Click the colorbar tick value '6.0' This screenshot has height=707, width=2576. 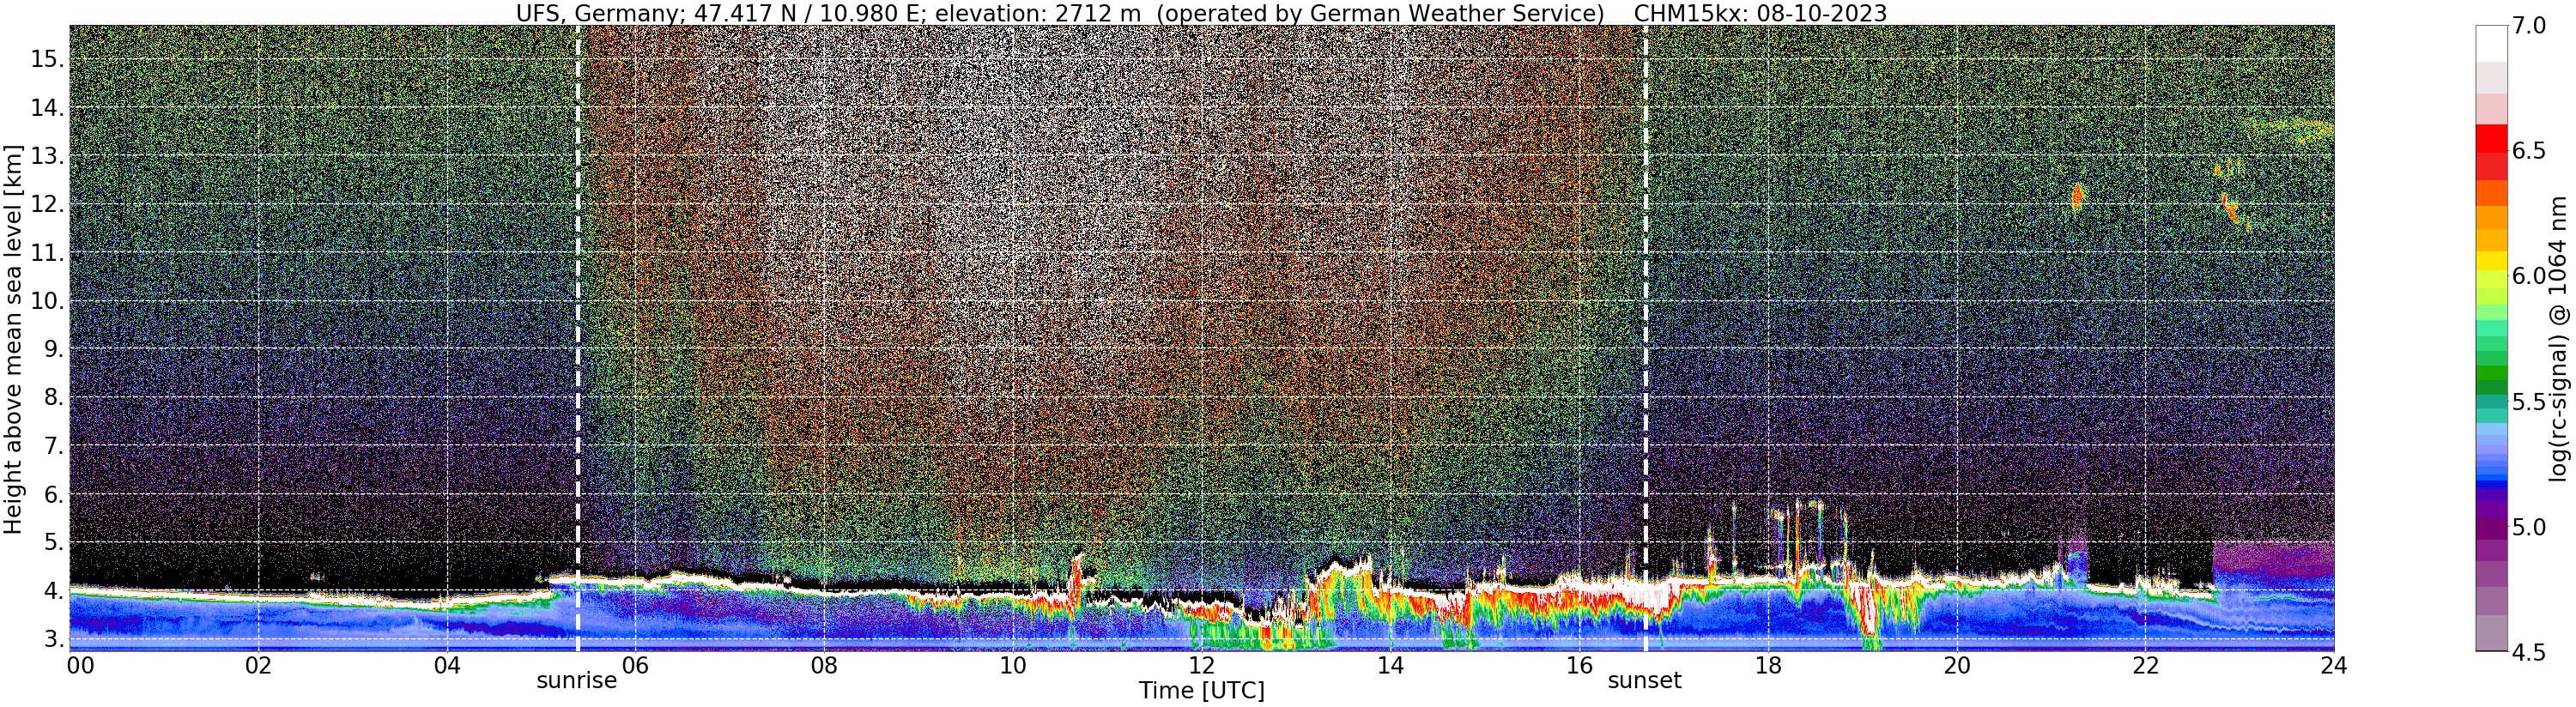coord(2530,276)
